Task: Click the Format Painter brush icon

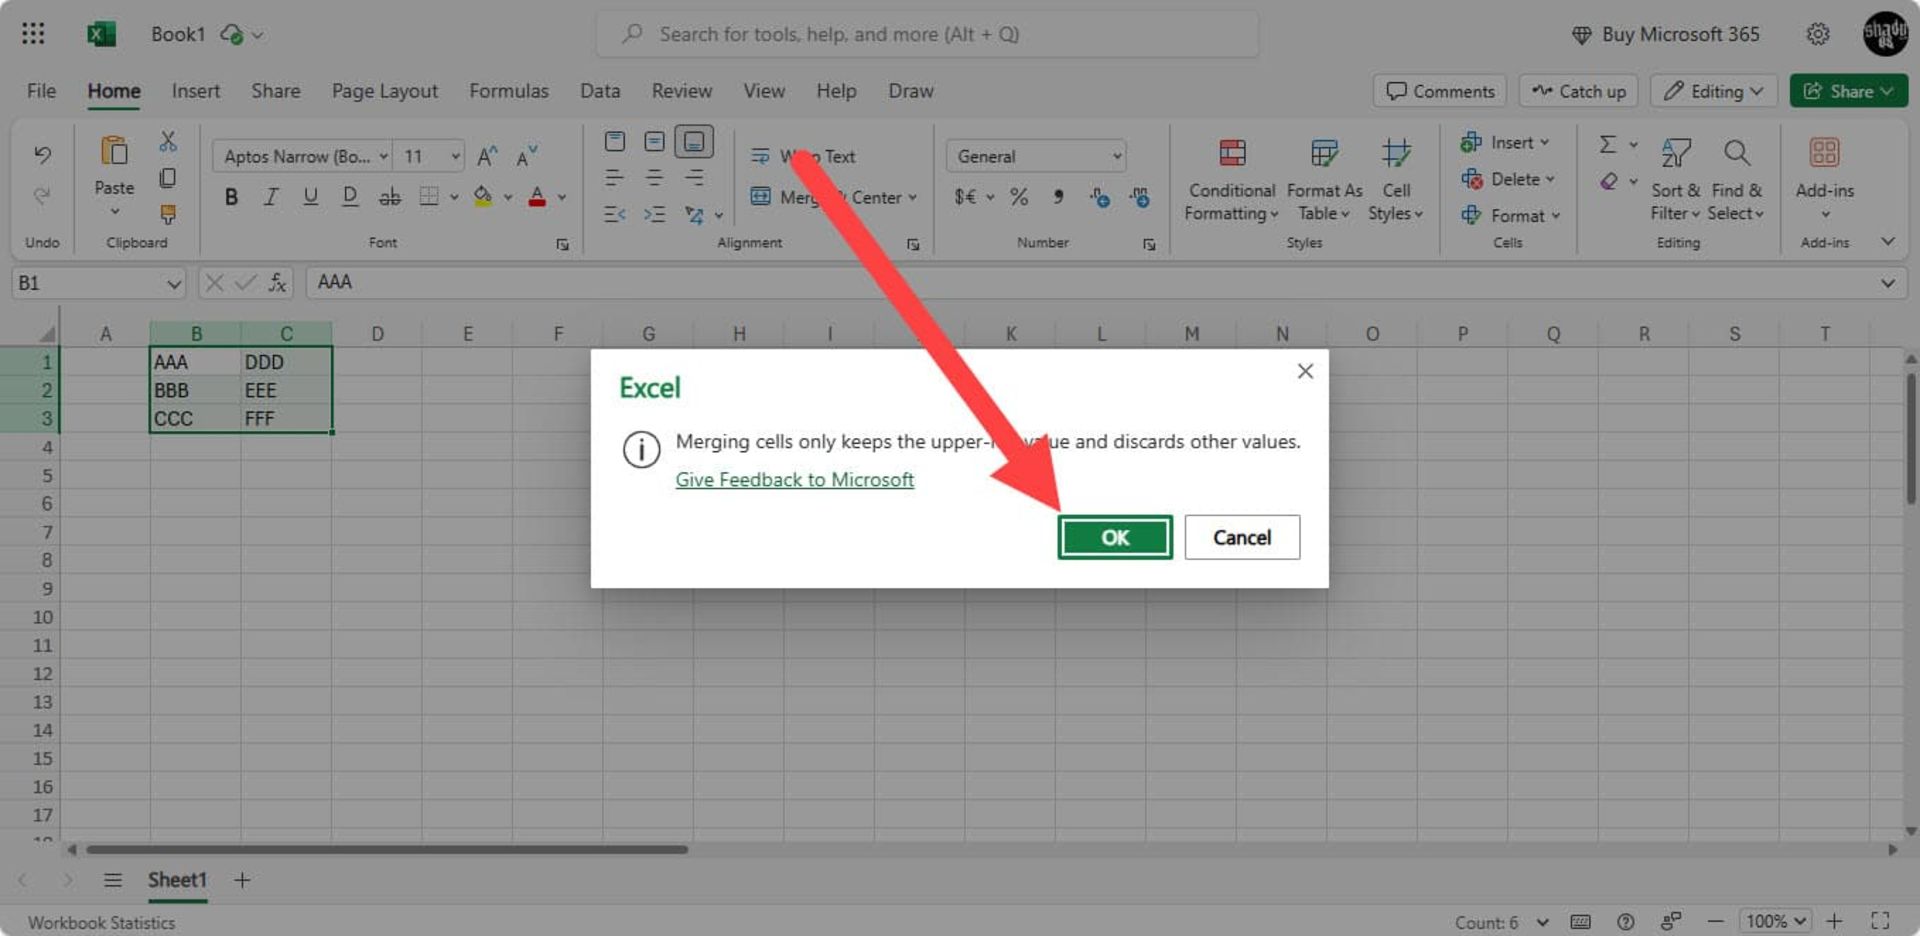Action: point(168,214)
